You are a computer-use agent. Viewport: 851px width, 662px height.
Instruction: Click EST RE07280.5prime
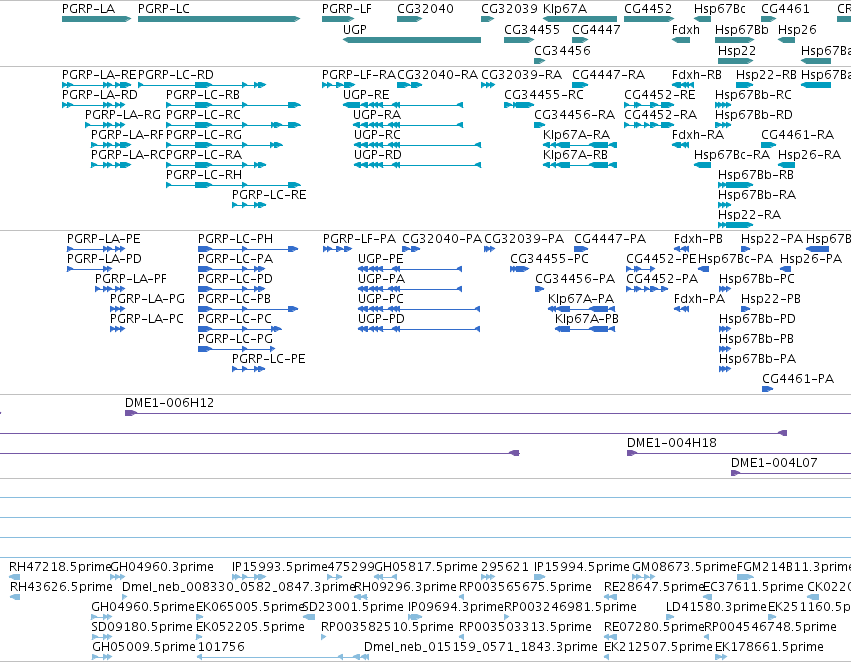(611, 637)
